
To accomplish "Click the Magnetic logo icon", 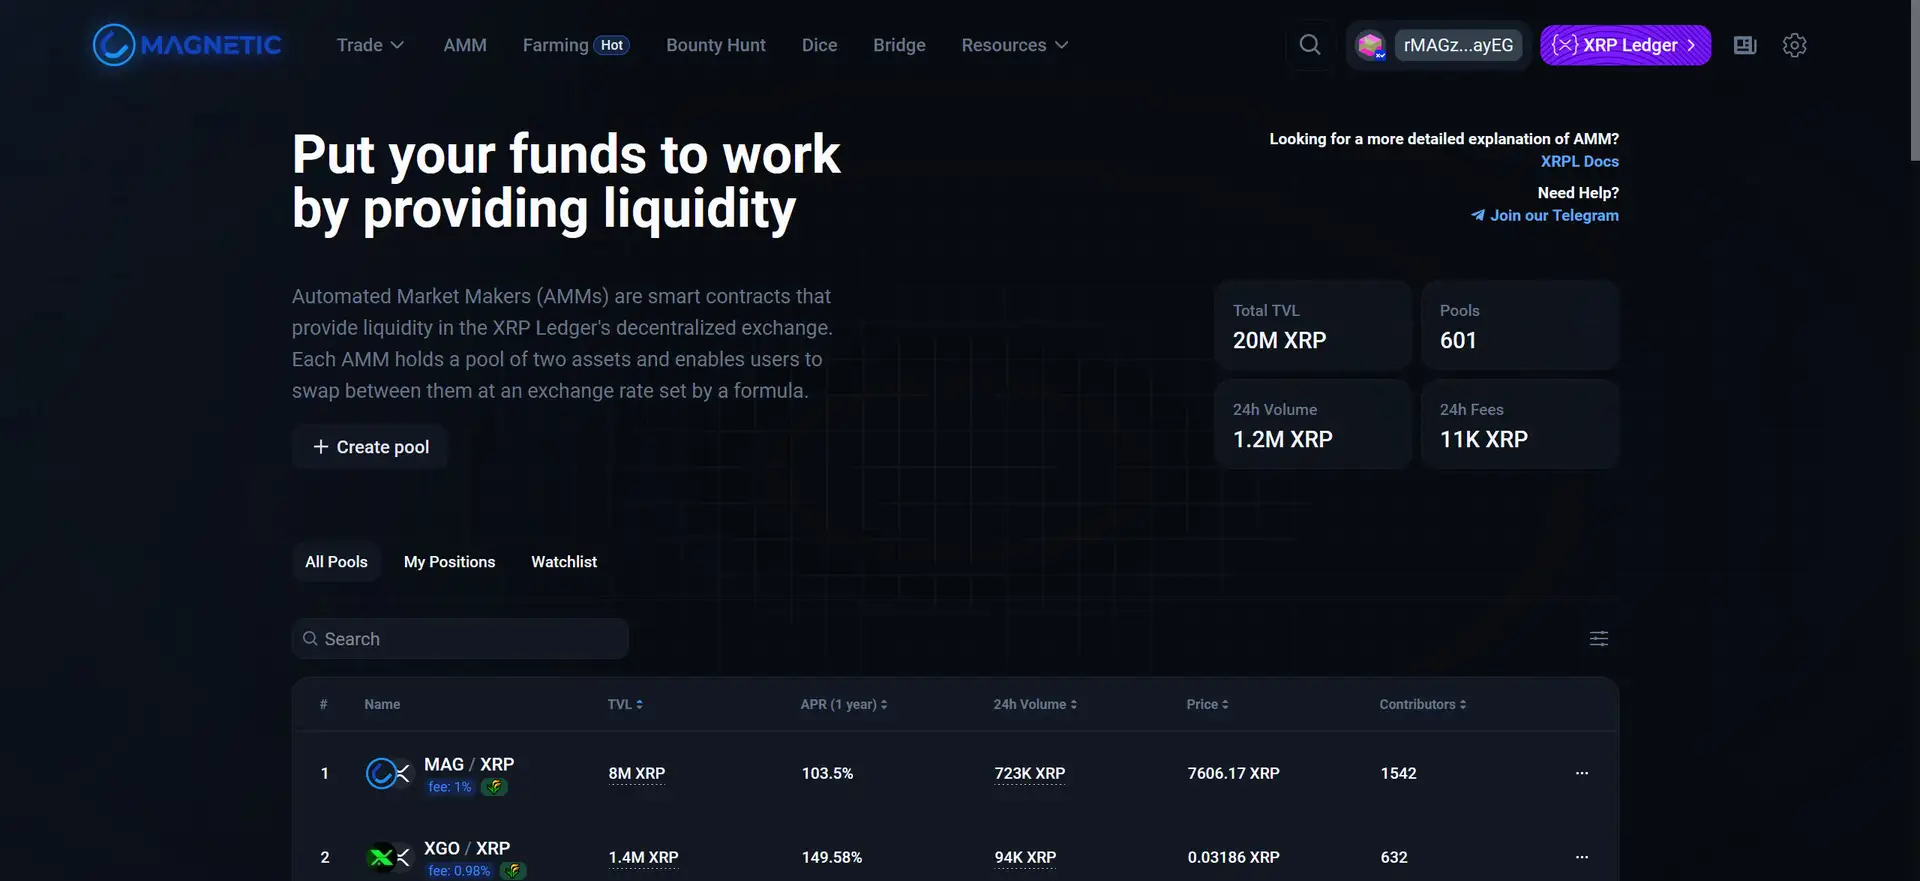I will (x=114, y=45).
